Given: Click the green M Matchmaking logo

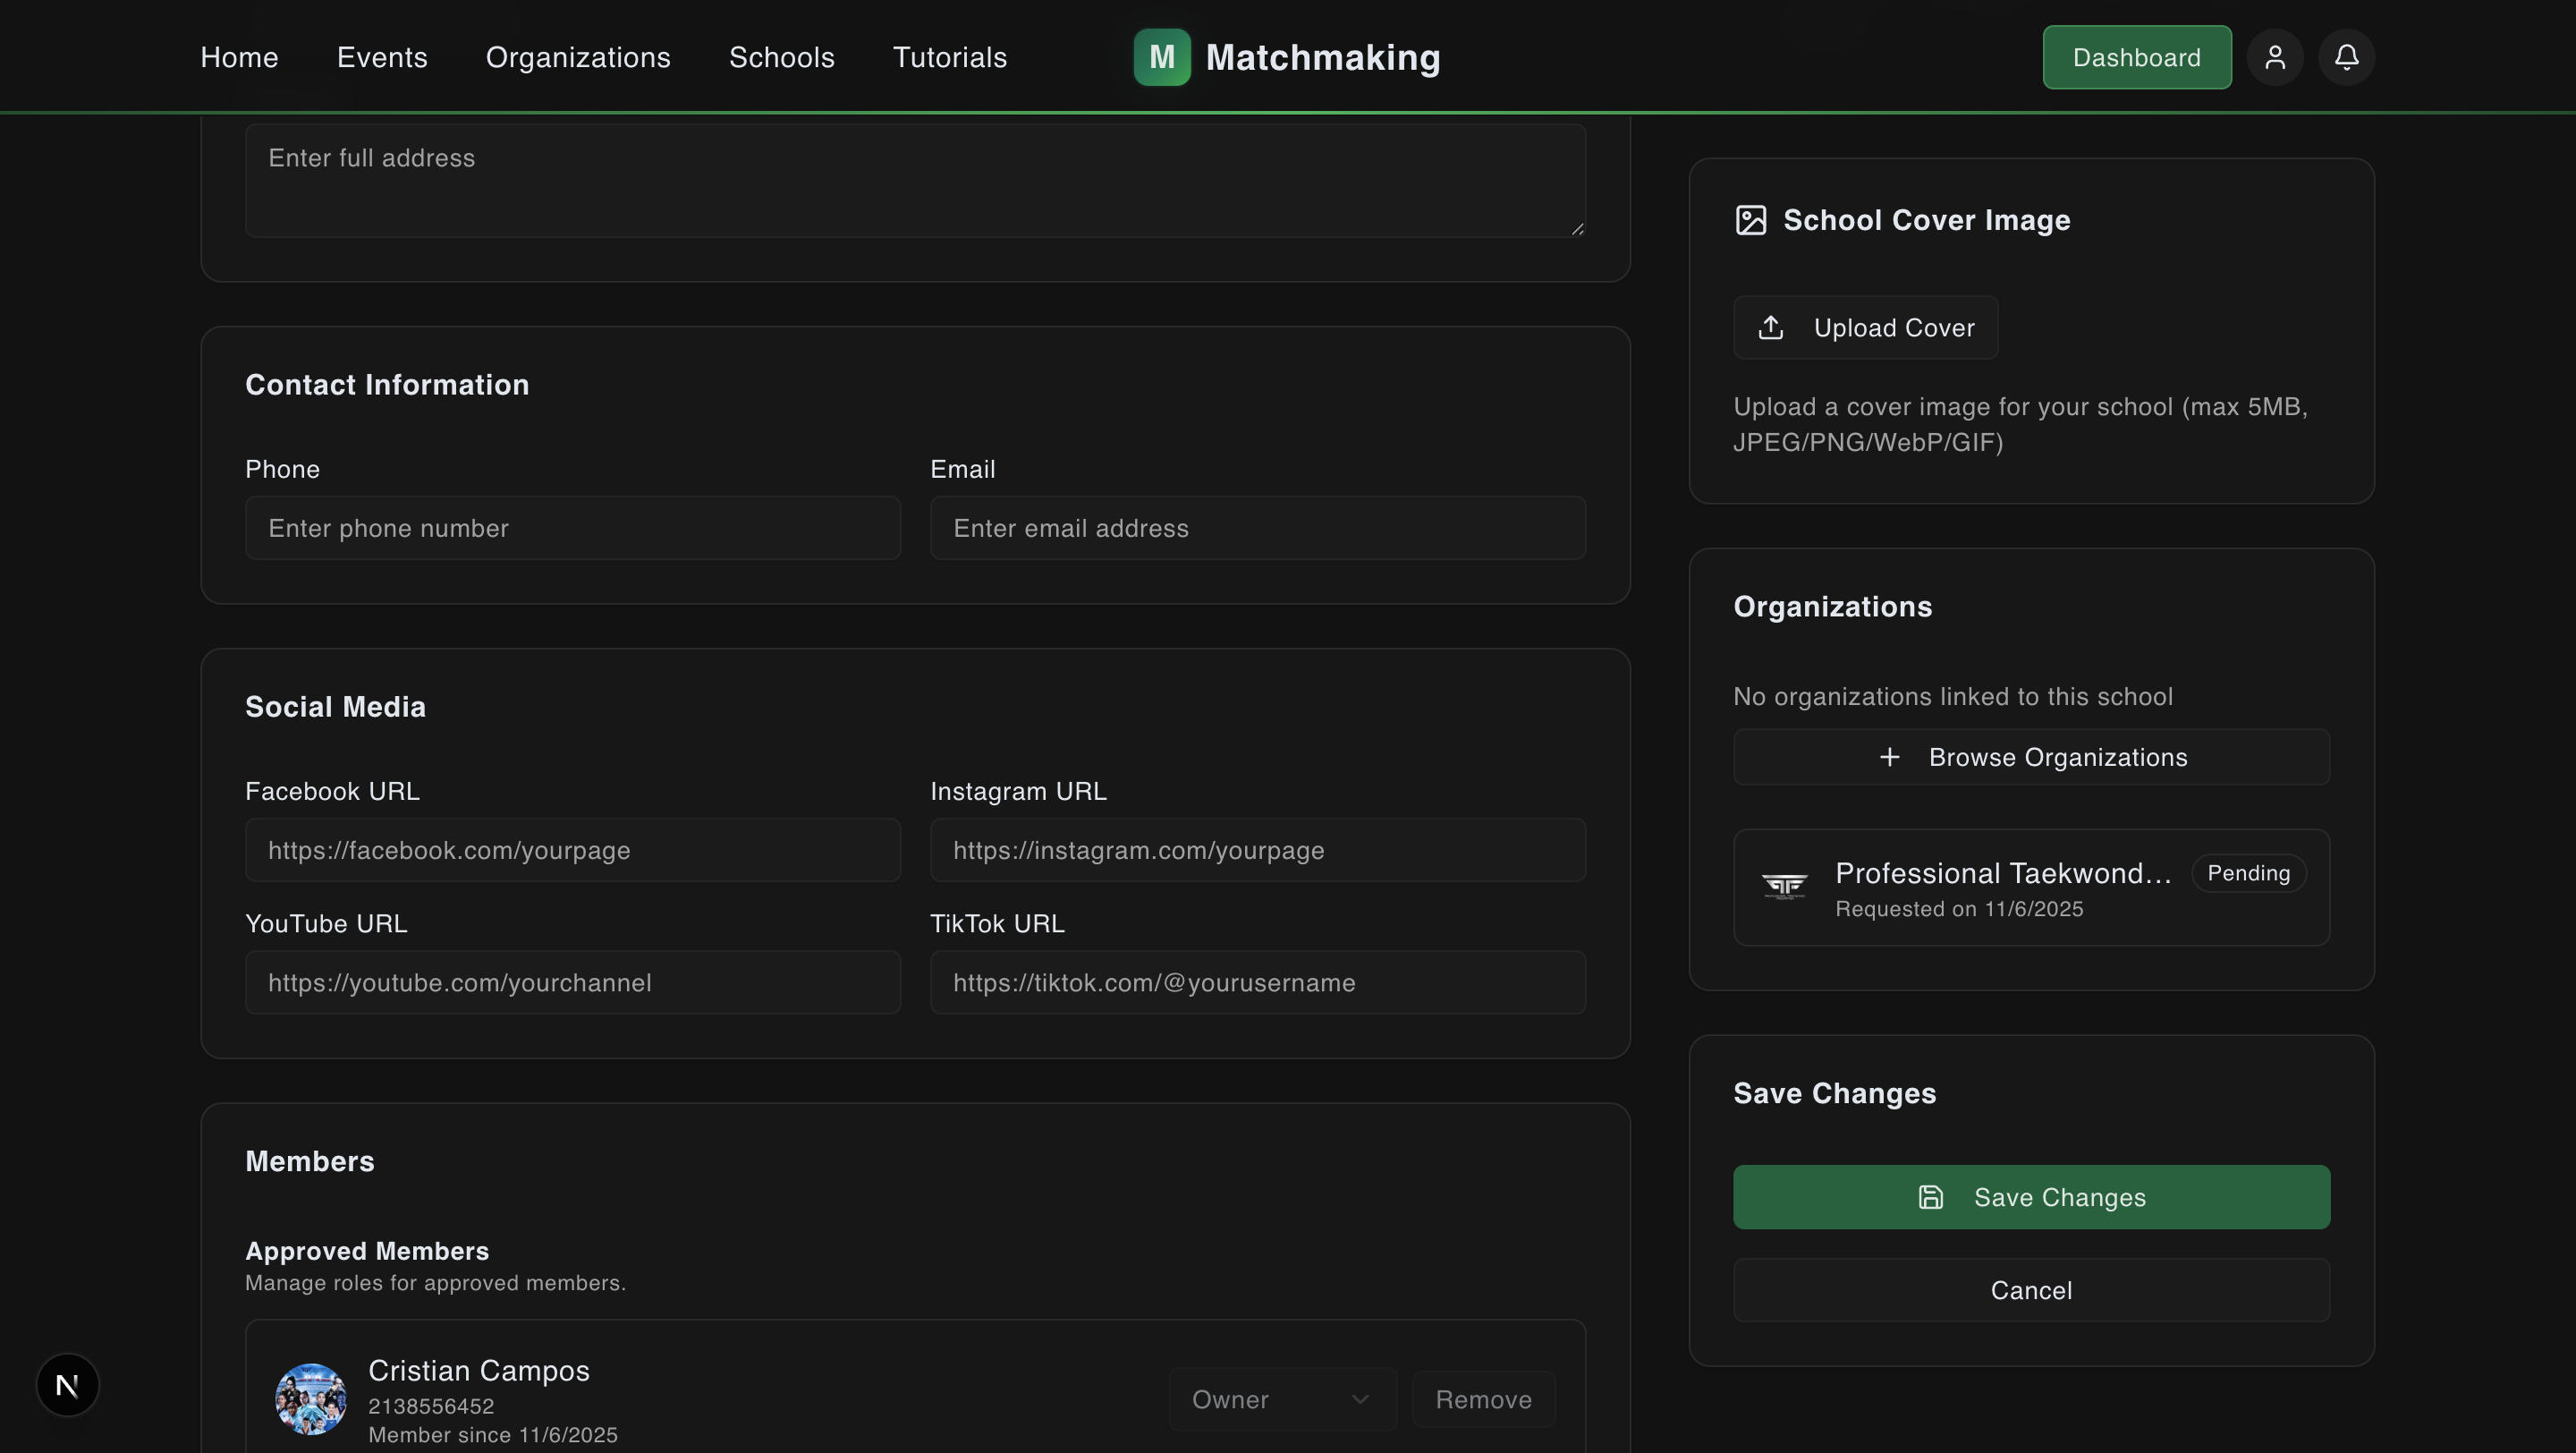Looking at the screenshot, I should pos(1162,57).
